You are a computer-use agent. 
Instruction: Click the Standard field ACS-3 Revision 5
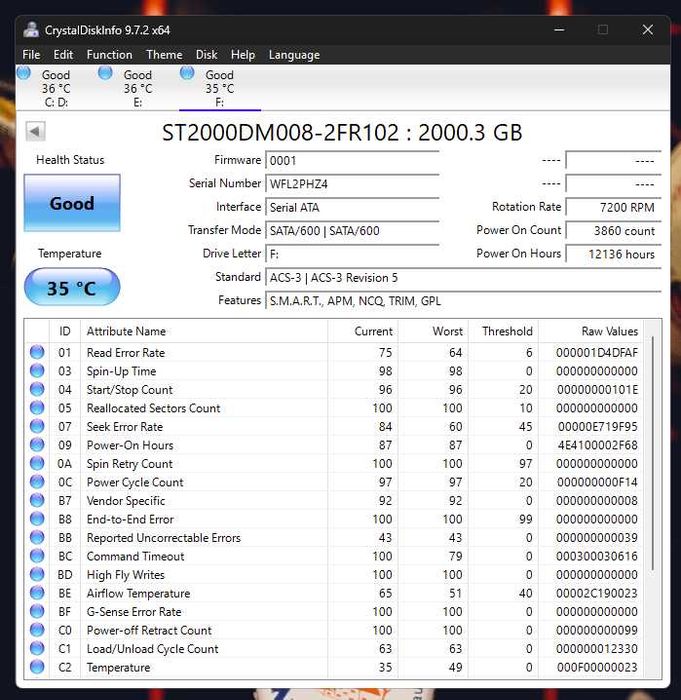[463, 277]
